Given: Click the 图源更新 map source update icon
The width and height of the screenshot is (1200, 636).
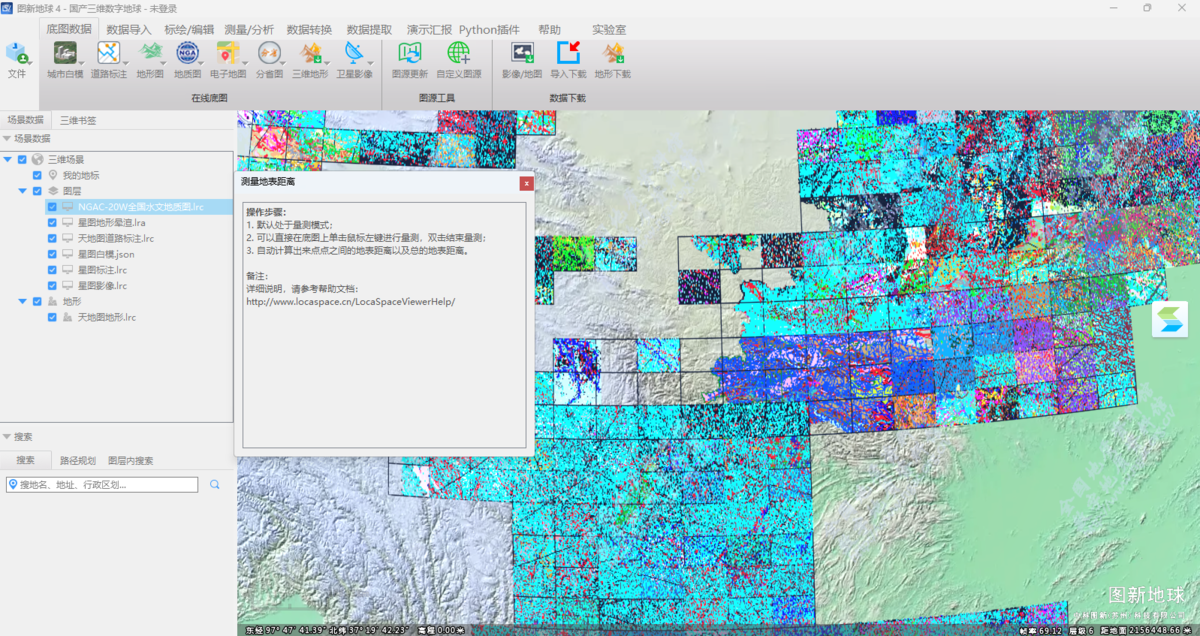Looking at the screenshot, I should (x=409, y=54).
